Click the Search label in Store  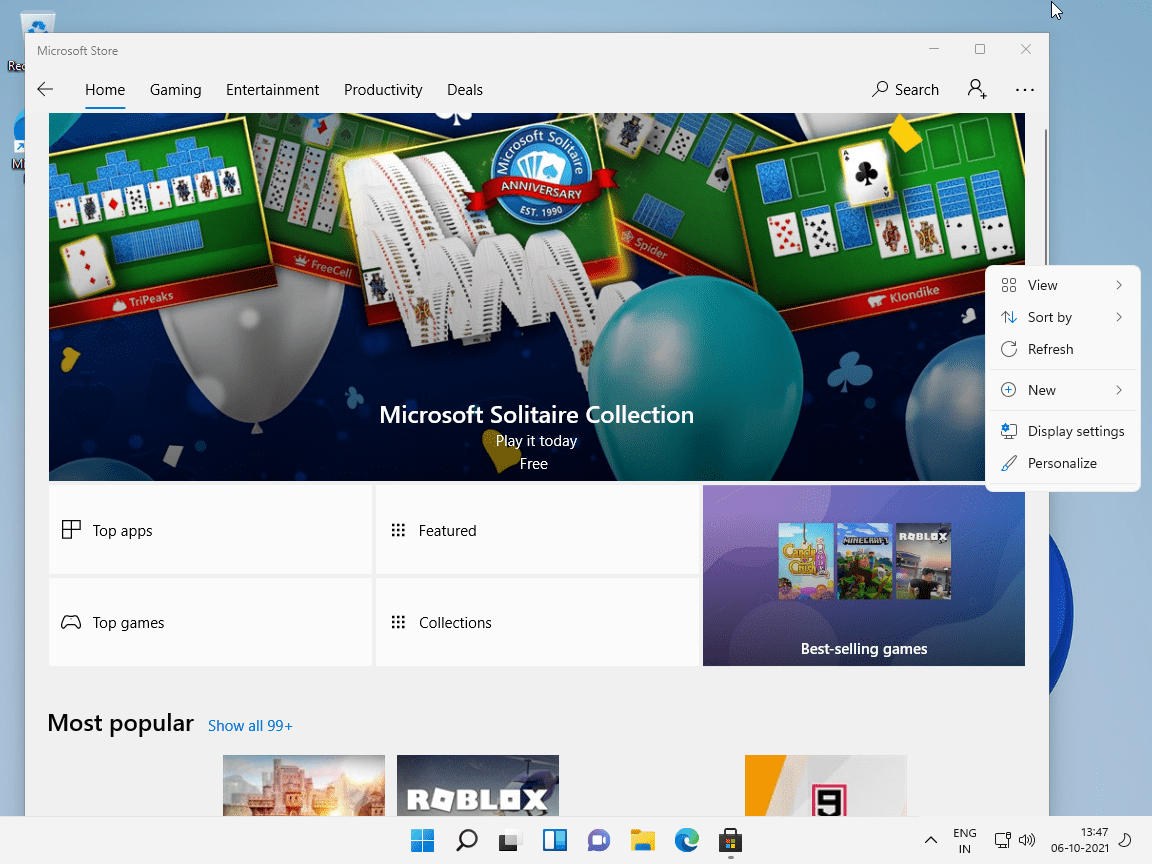(917, 90)
